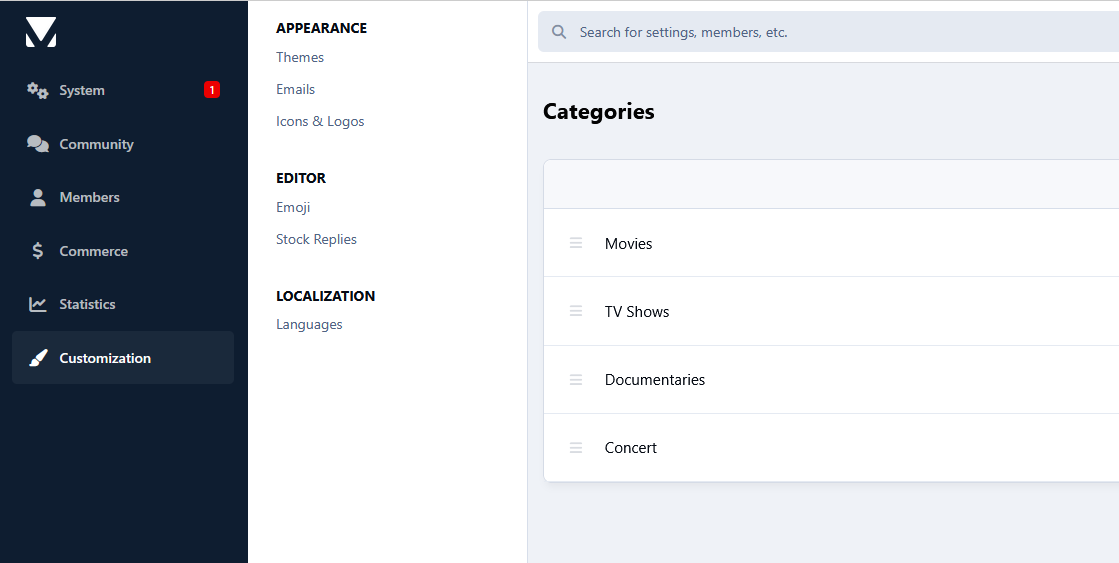Click the Community chat bubbles icon
The height and width of the screenshot is (563, 1119).
[x=38, y=144]
